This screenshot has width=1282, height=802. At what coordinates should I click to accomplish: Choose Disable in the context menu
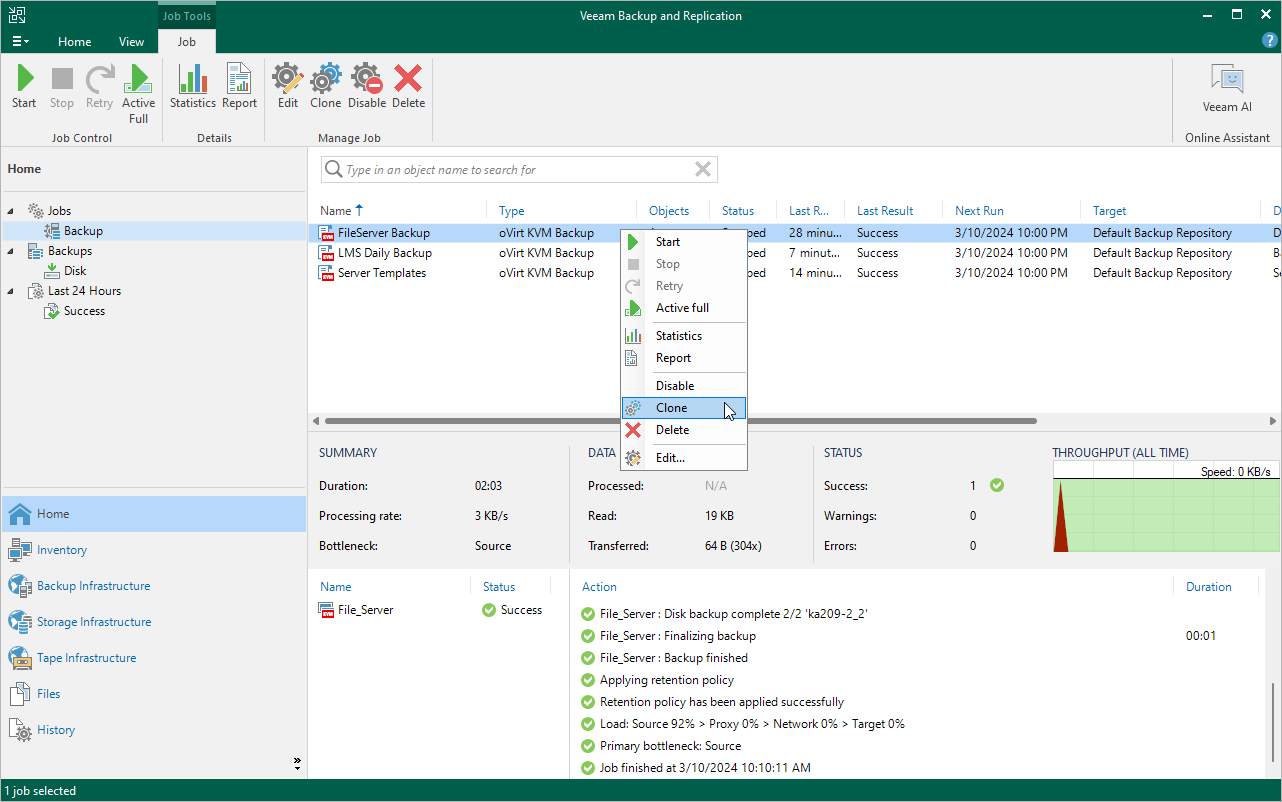click(684, 386)
